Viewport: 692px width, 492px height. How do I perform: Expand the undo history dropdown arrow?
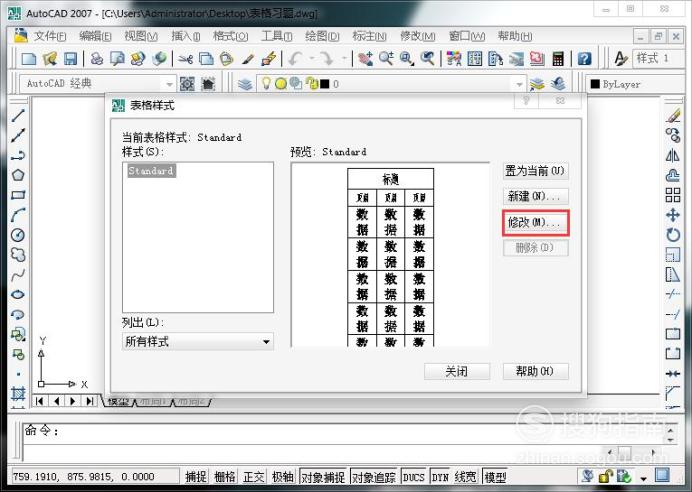(312, 58)
